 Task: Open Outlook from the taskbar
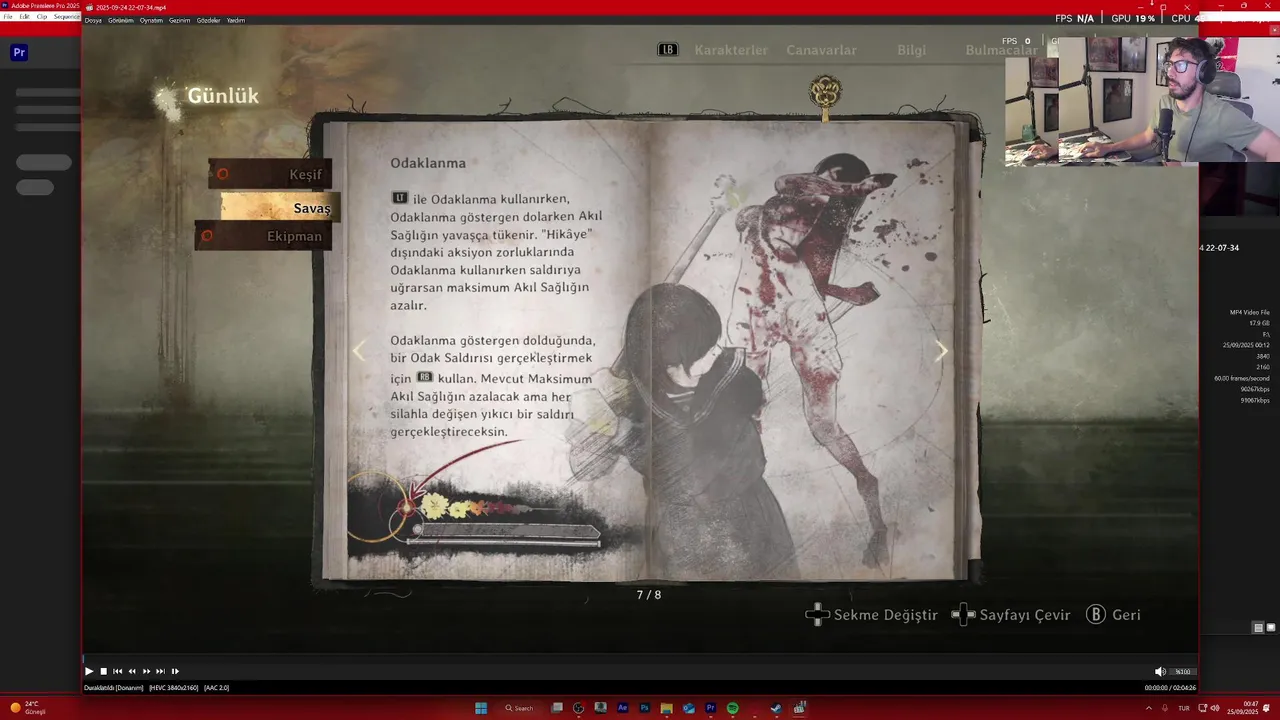pos(688,708)
